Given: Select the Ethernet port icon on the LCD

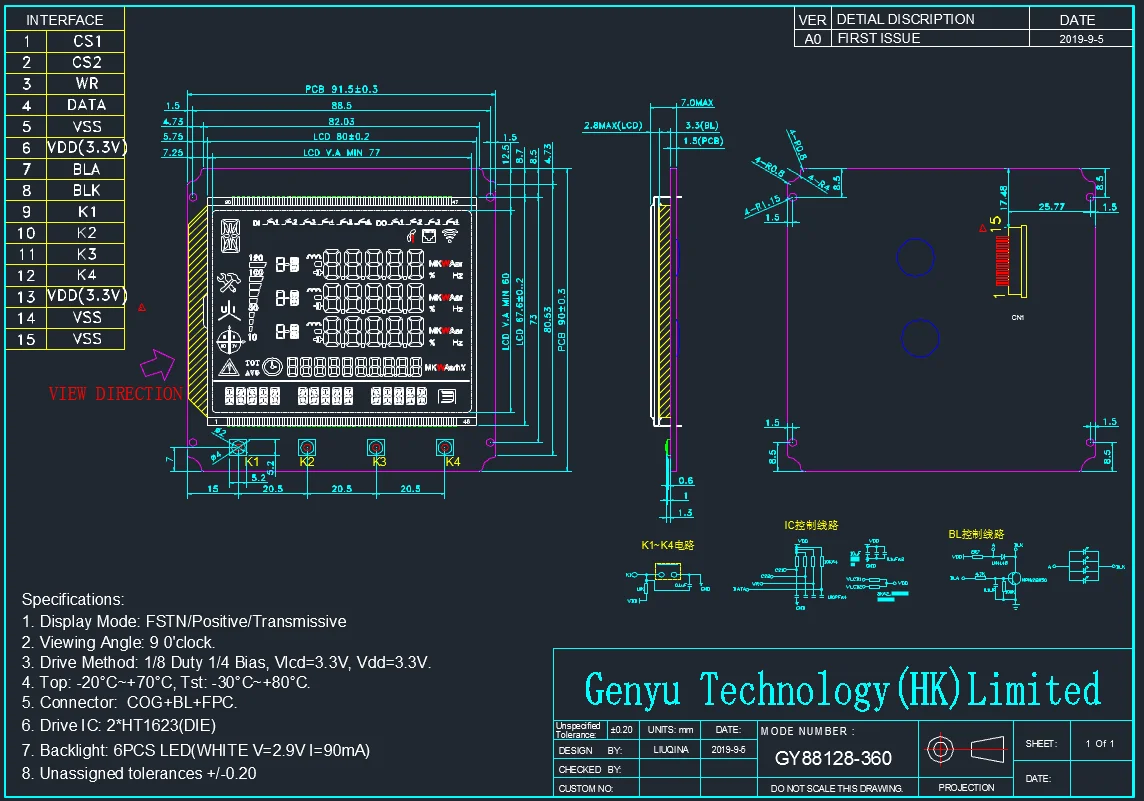Looking at the screenshot, I should [430, 237].
